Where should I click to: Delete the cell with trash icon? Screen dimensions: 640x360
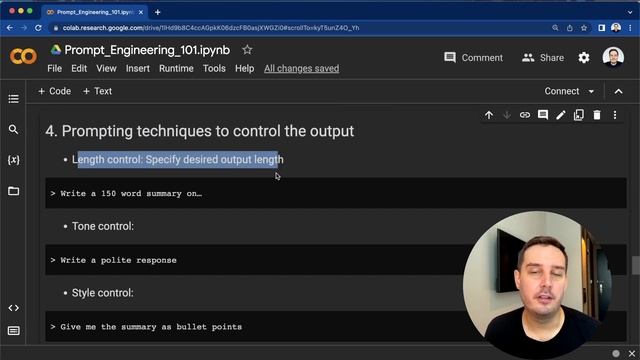[x=597, y=115]
